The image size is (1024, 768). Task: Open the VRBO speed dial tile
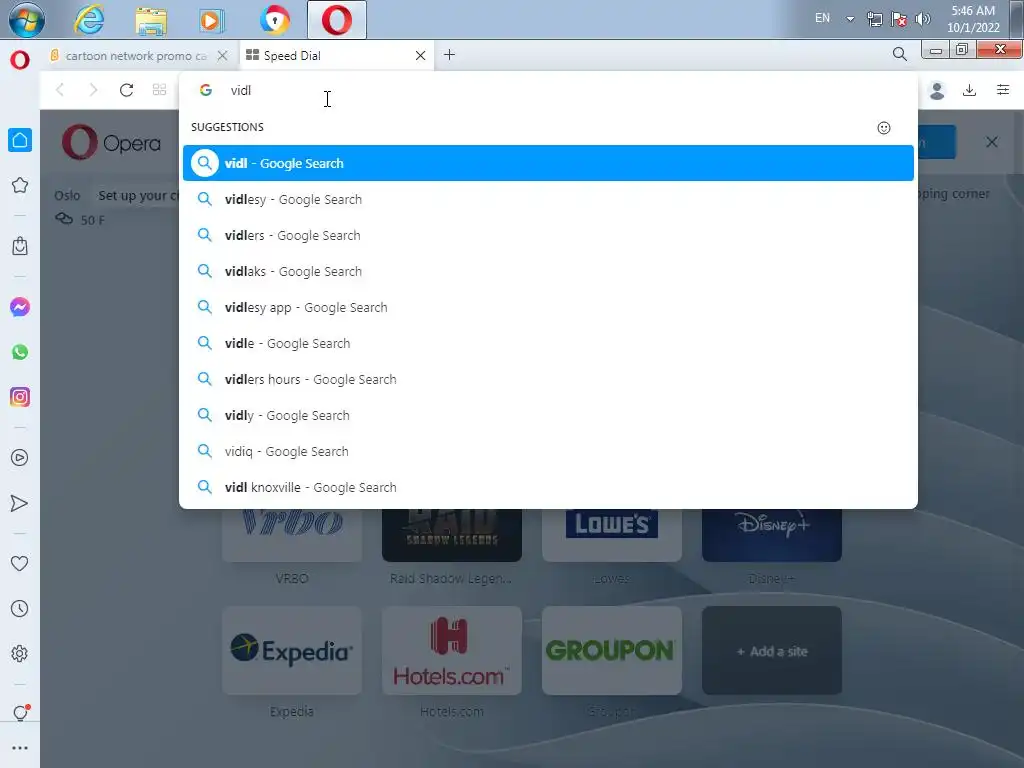(292, 535)
